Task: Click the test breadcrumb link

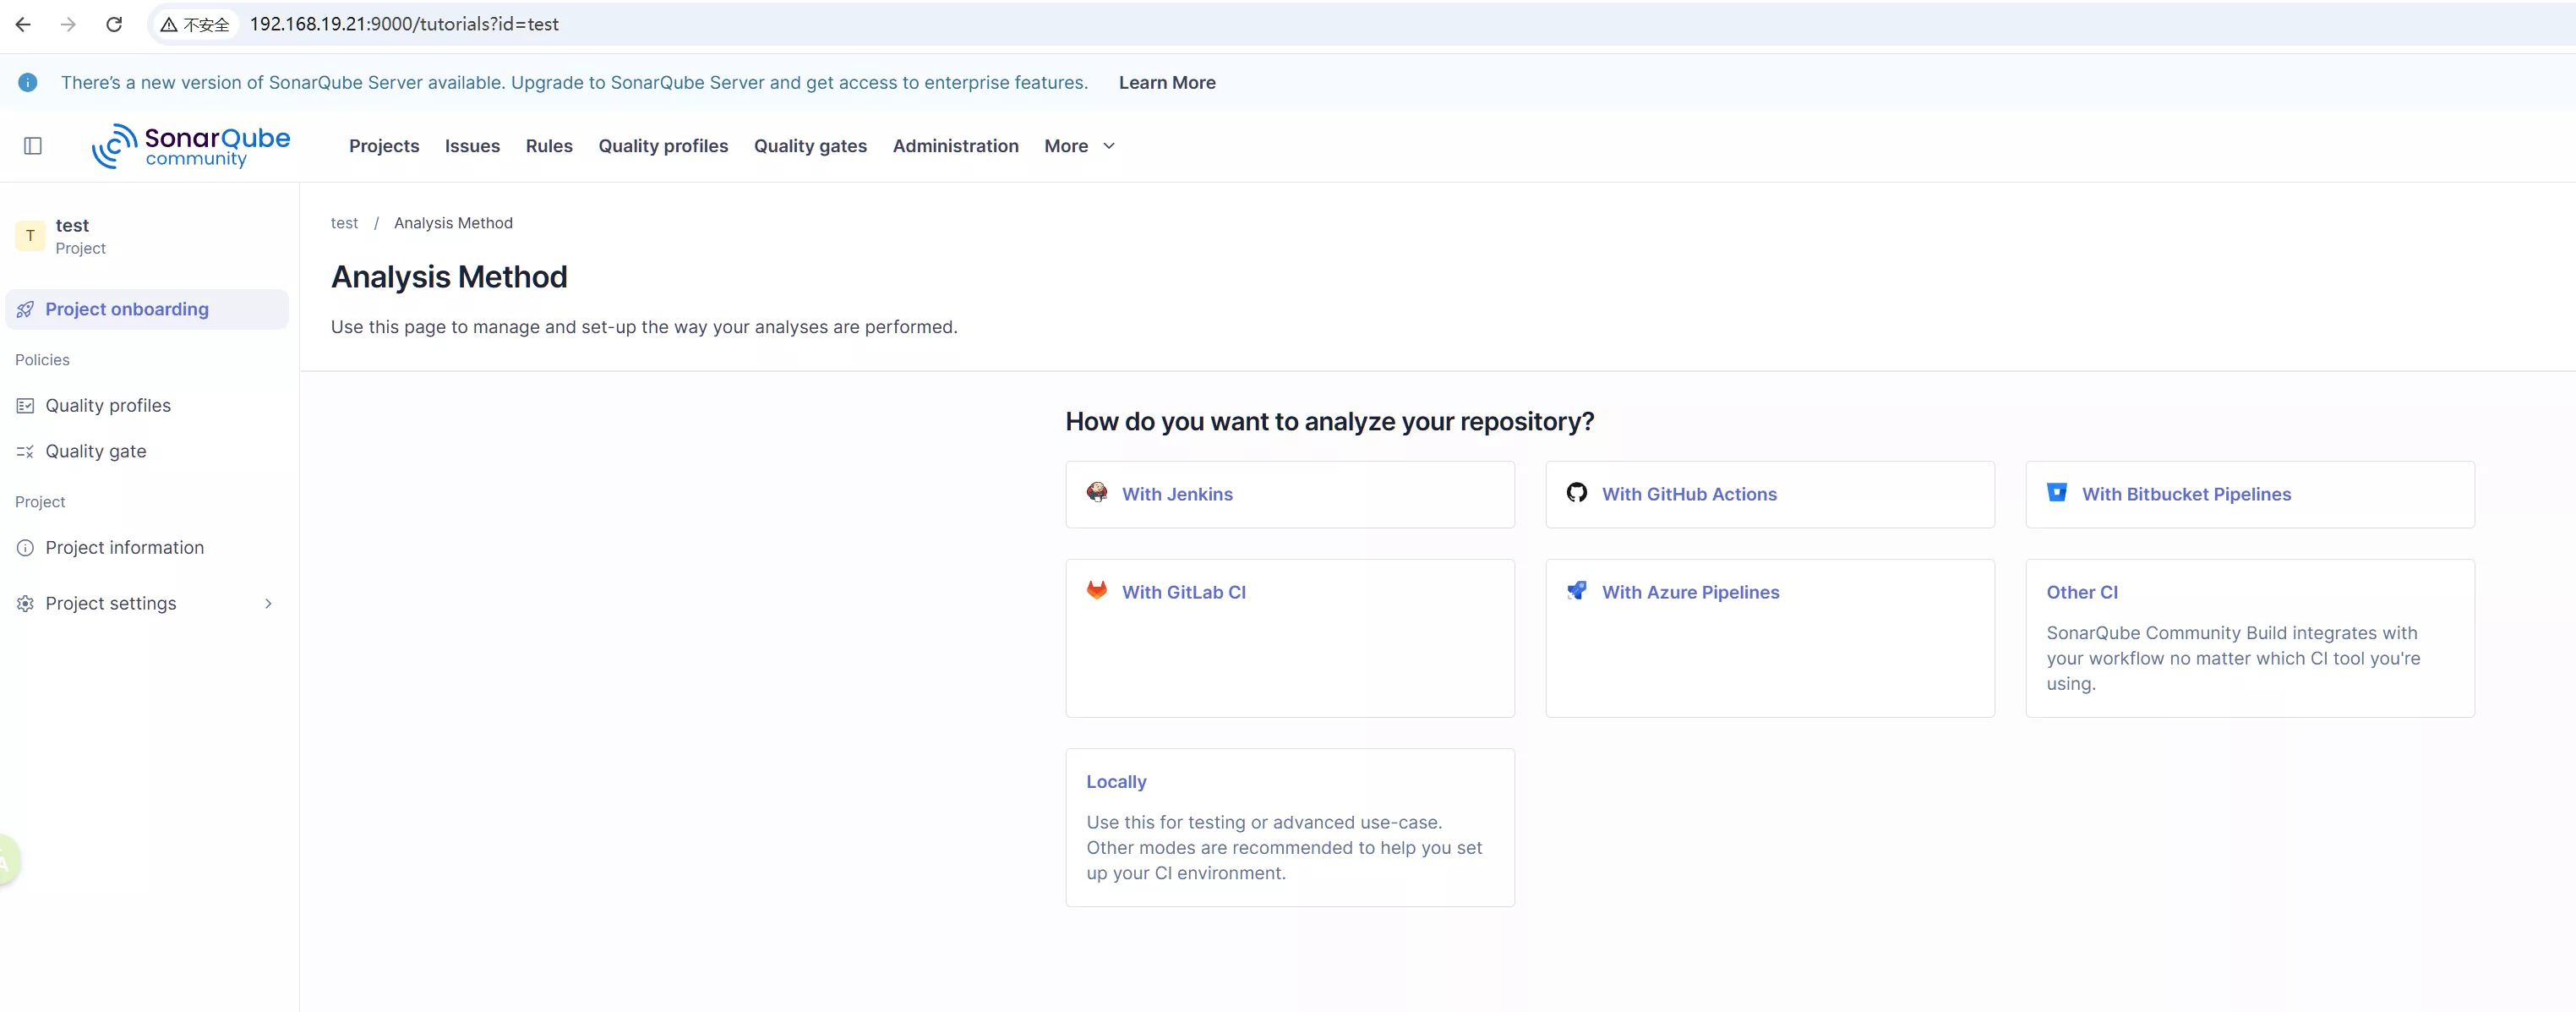Action: [x=344, y=223]
